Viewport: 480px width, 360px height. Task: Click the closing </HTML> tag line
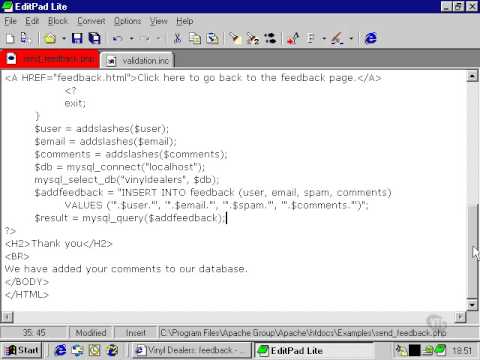coord(27,295)
